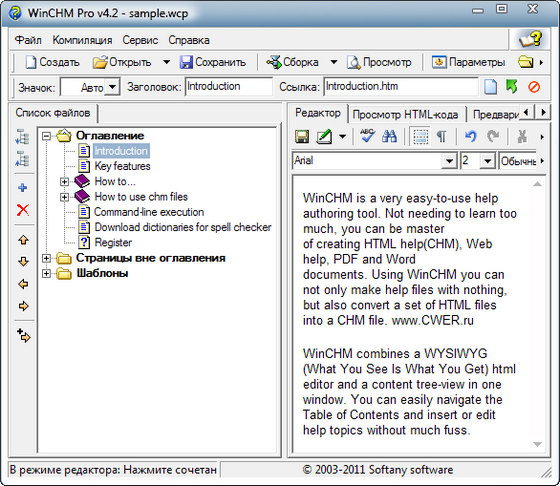This screenshot has width=560, height=486.
Task: Click the help book icon with question mark
Action: [530, 39]
